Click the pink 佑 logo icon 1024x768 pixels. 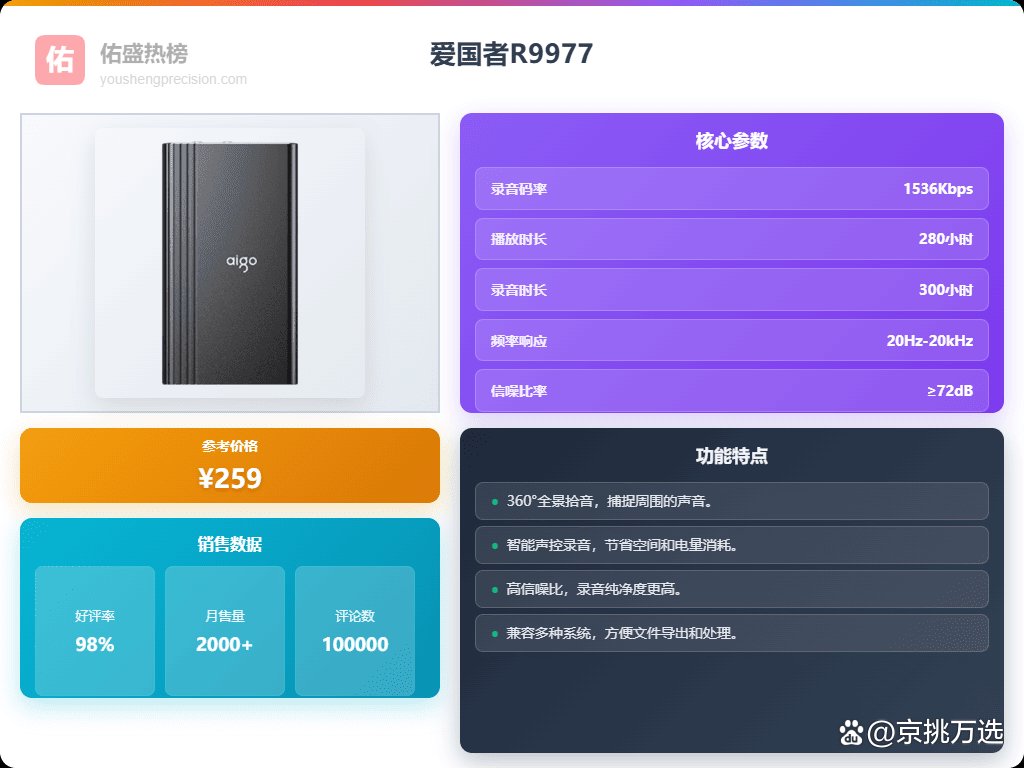pyautogui.click(x=60, y=60)
